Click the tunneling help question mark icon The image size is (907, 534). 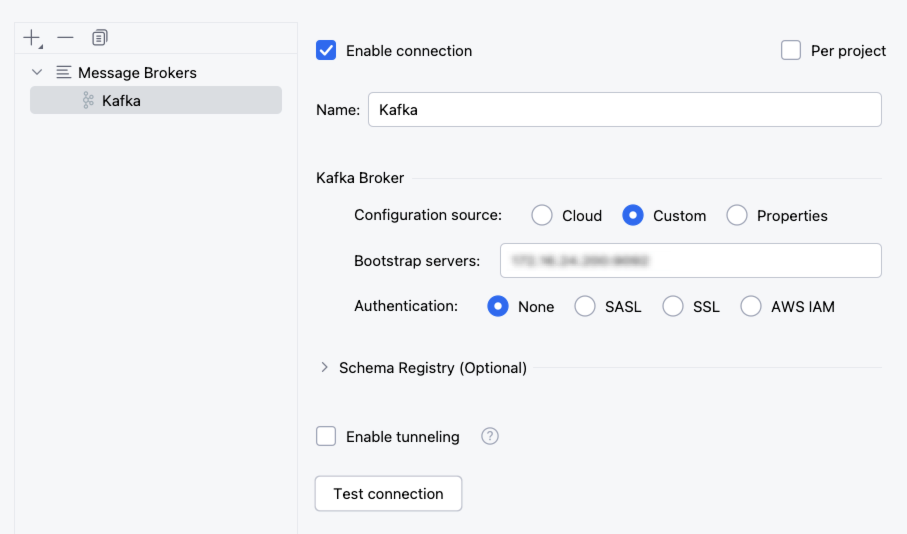pyautogui.click(x=490, y=436)
